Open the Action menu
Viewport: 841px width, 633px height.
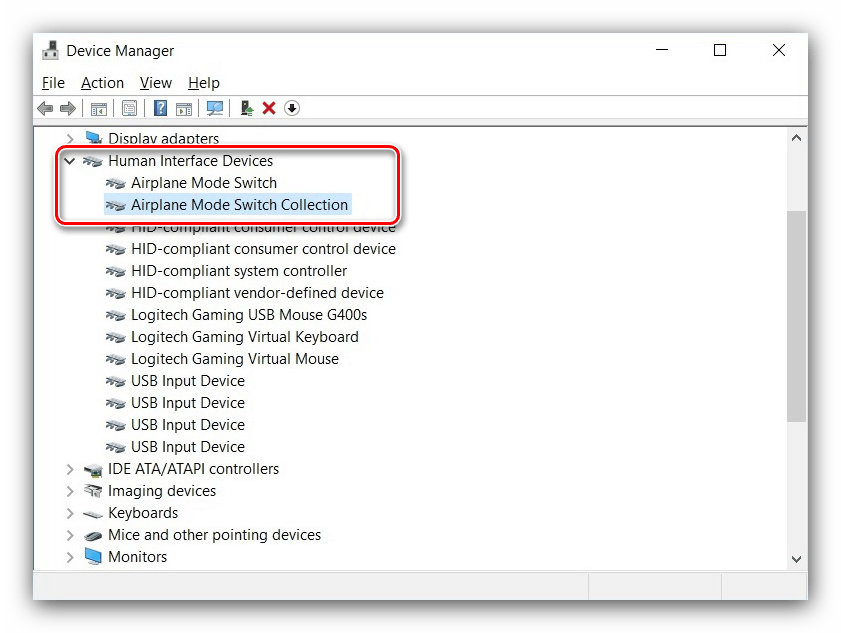(x=102, y=83)
